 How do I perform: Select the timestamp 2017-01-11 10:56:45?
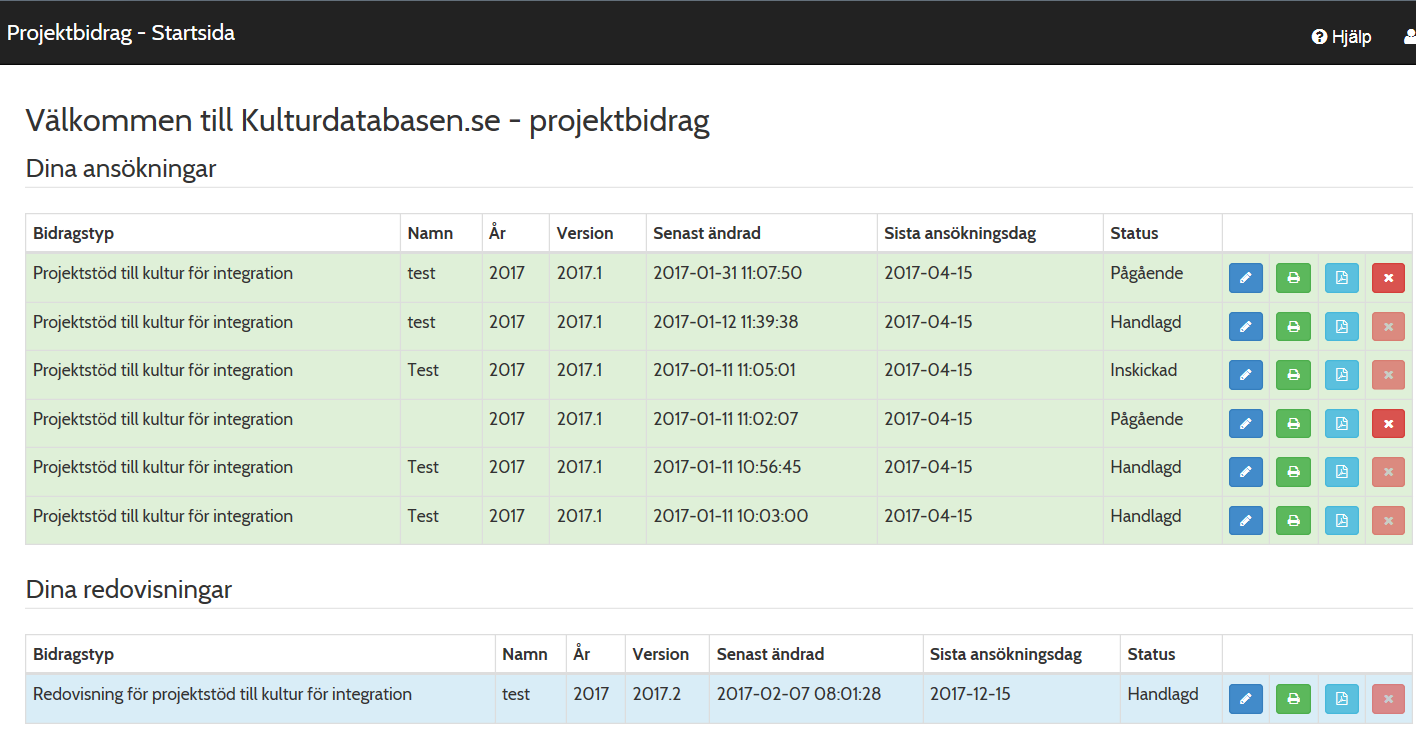pyautogui.click(x=727, y=467)
